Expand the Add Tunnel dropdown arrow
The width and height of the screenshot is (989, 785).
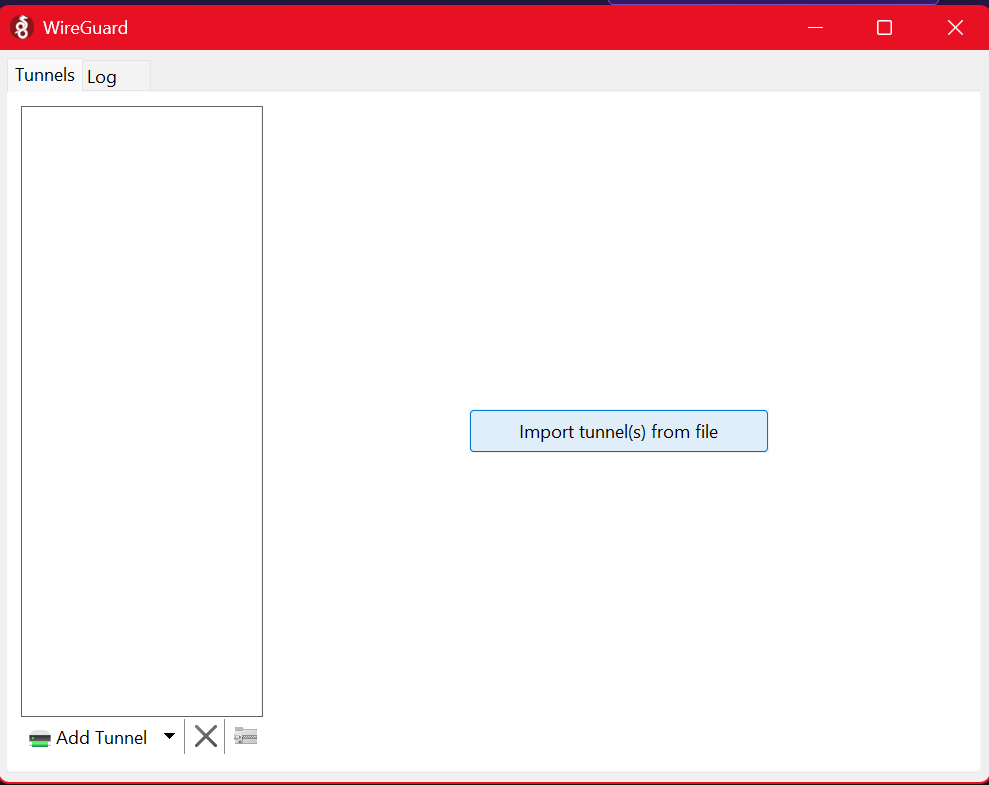[169, 737]
